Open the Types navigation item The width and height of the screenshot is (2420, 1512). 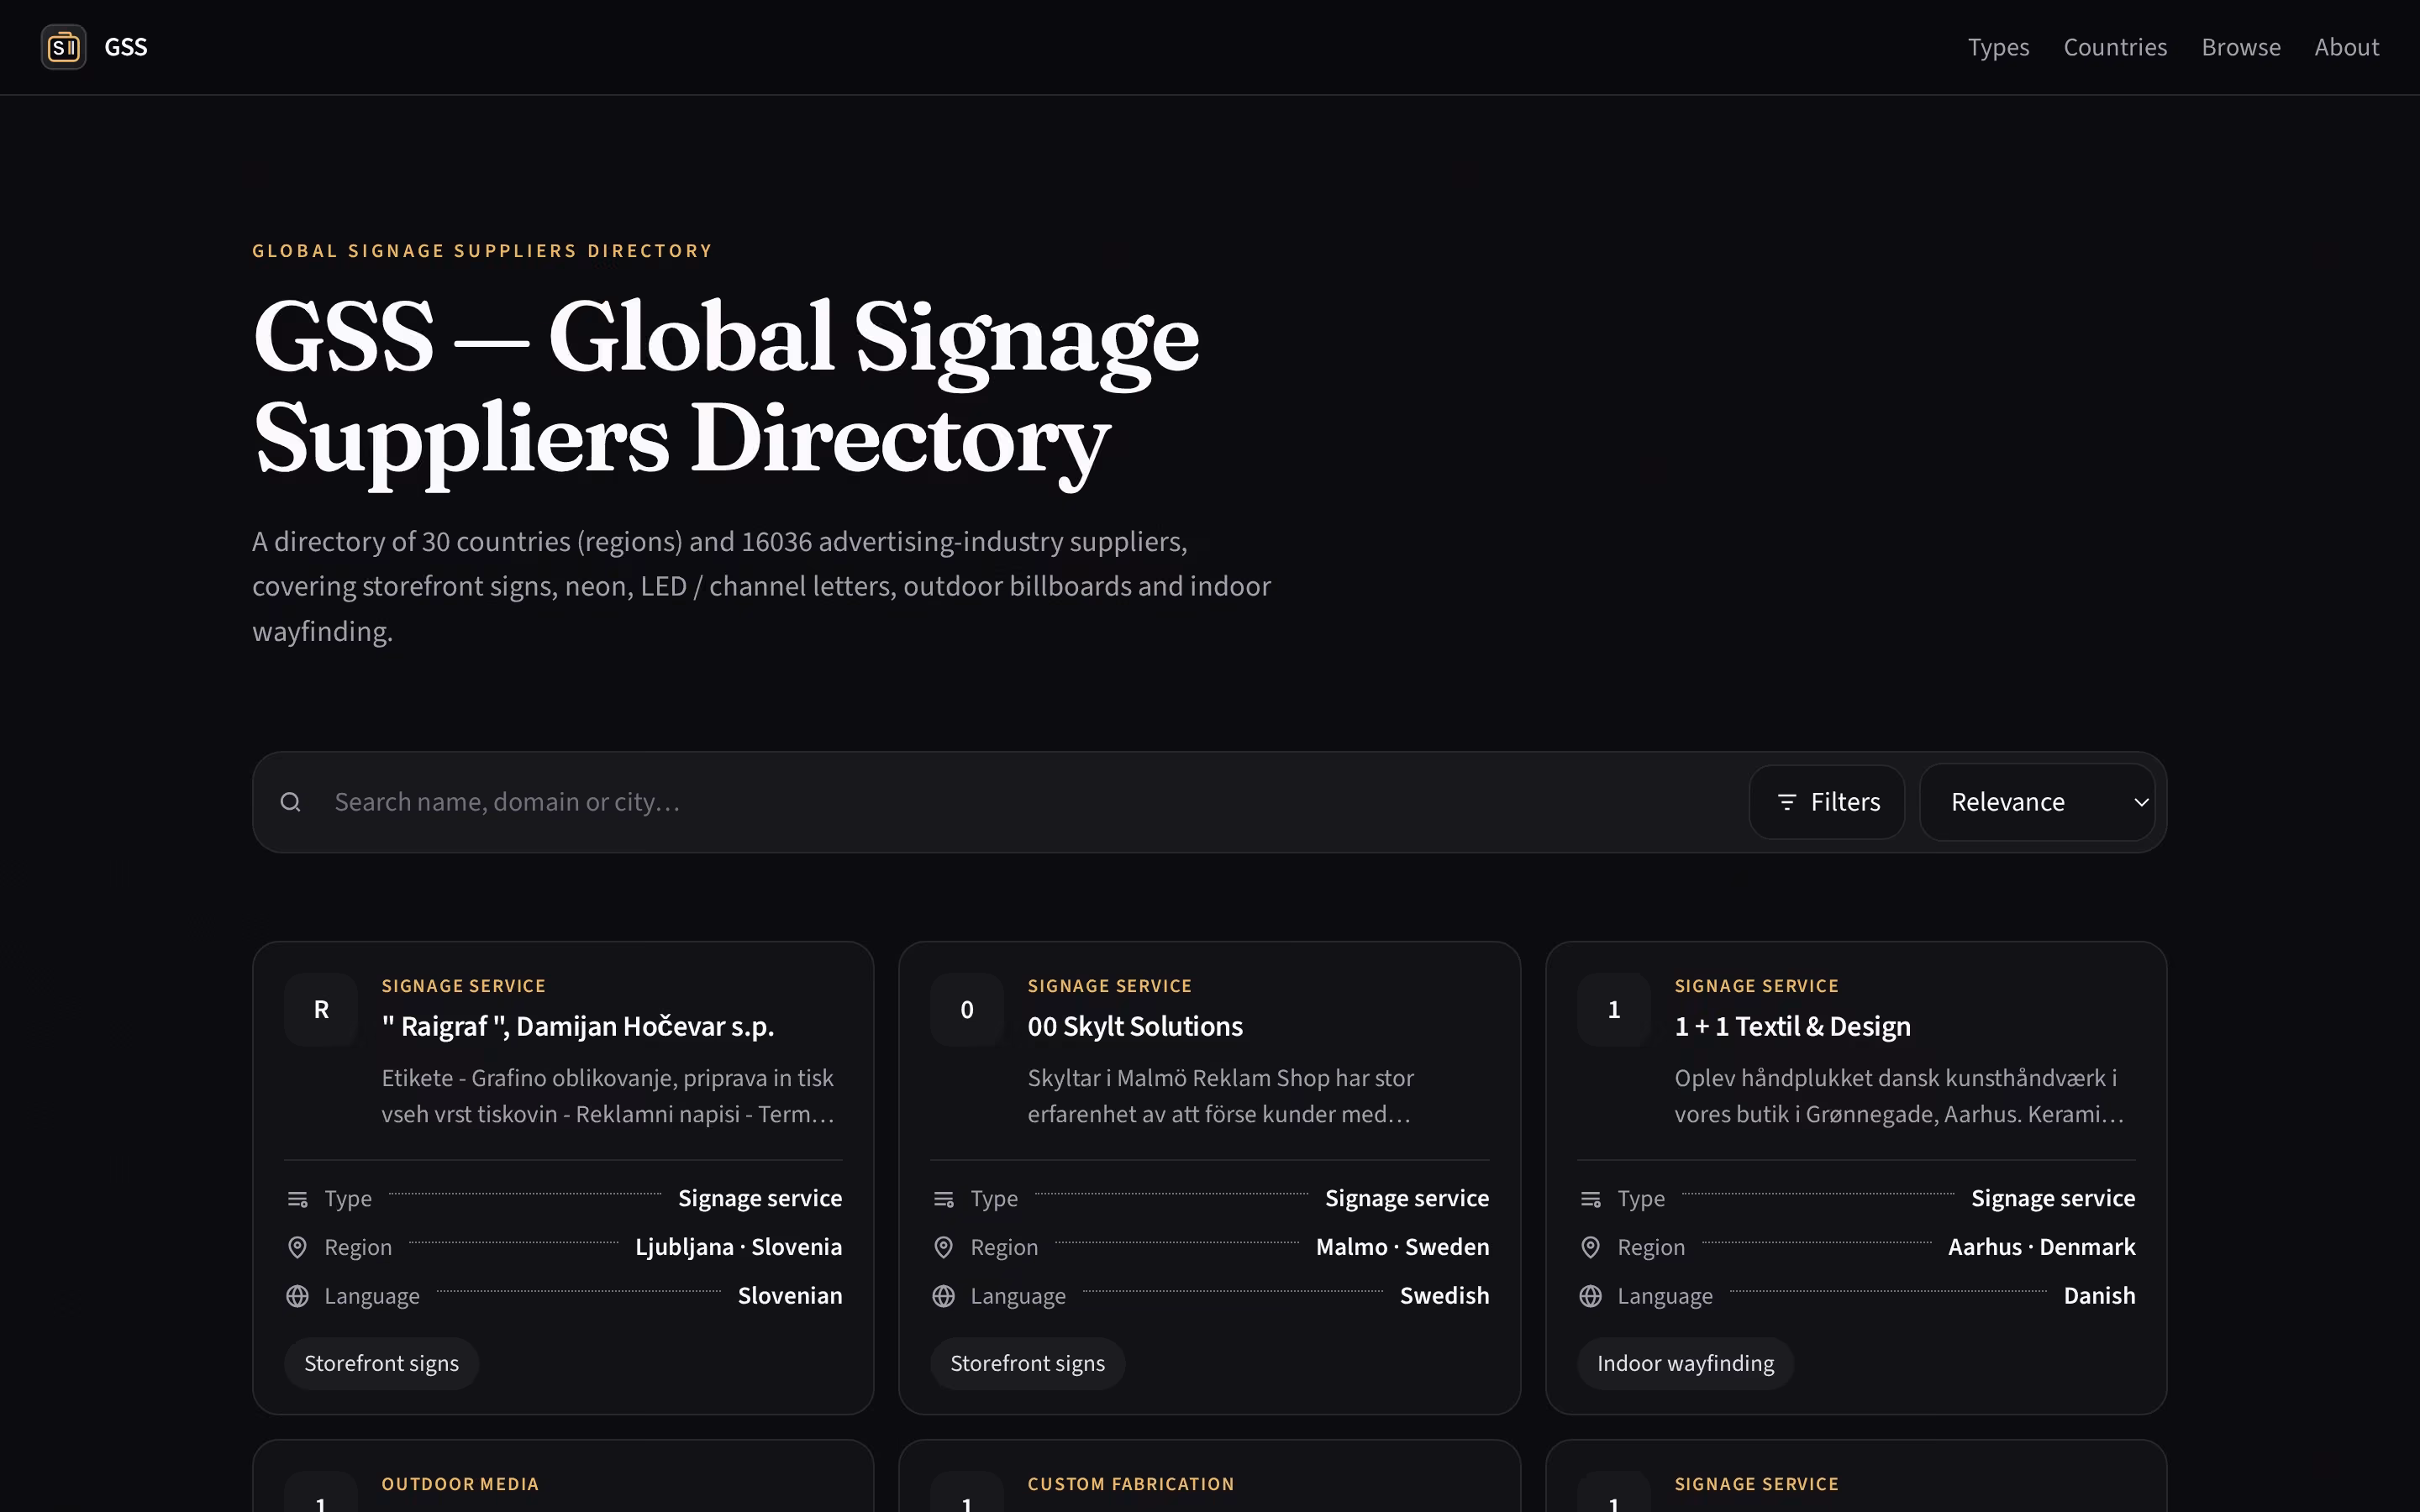pos(1998,47)
